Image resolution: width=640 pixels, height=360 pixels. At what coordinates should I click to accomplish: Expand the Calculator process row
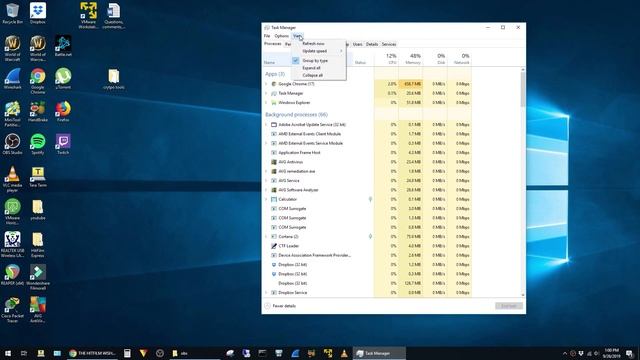[267, 199]
